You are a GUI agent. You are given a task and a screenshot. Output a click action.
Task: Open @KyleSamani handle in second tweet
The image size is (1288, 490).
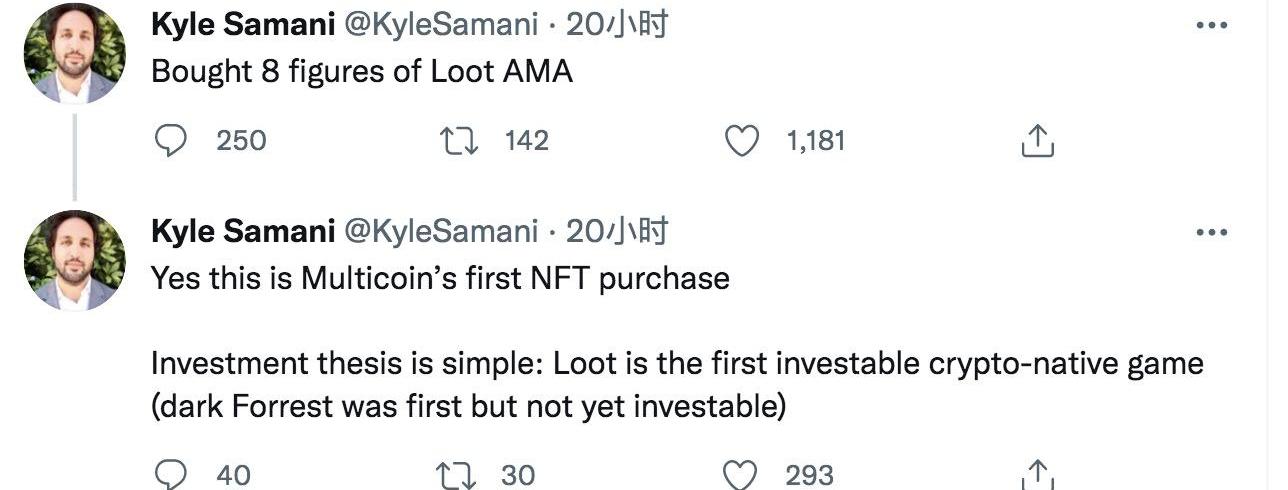click(x=441, y=232)
